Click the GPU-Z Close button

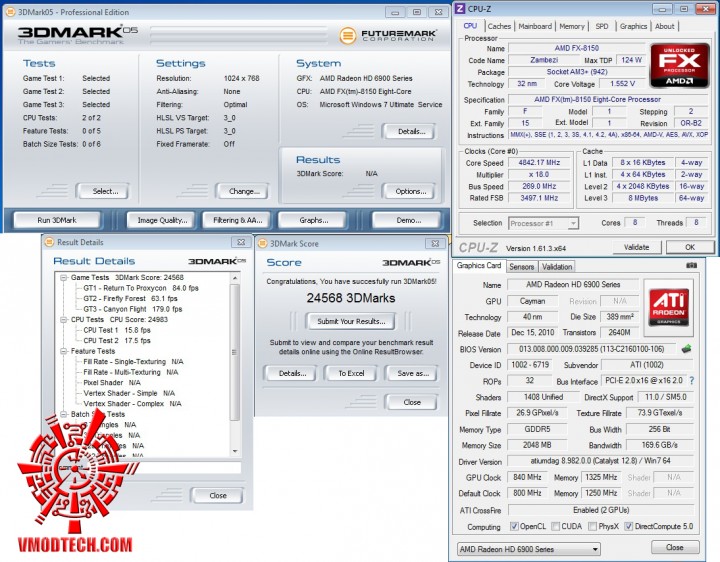(675, 547)
